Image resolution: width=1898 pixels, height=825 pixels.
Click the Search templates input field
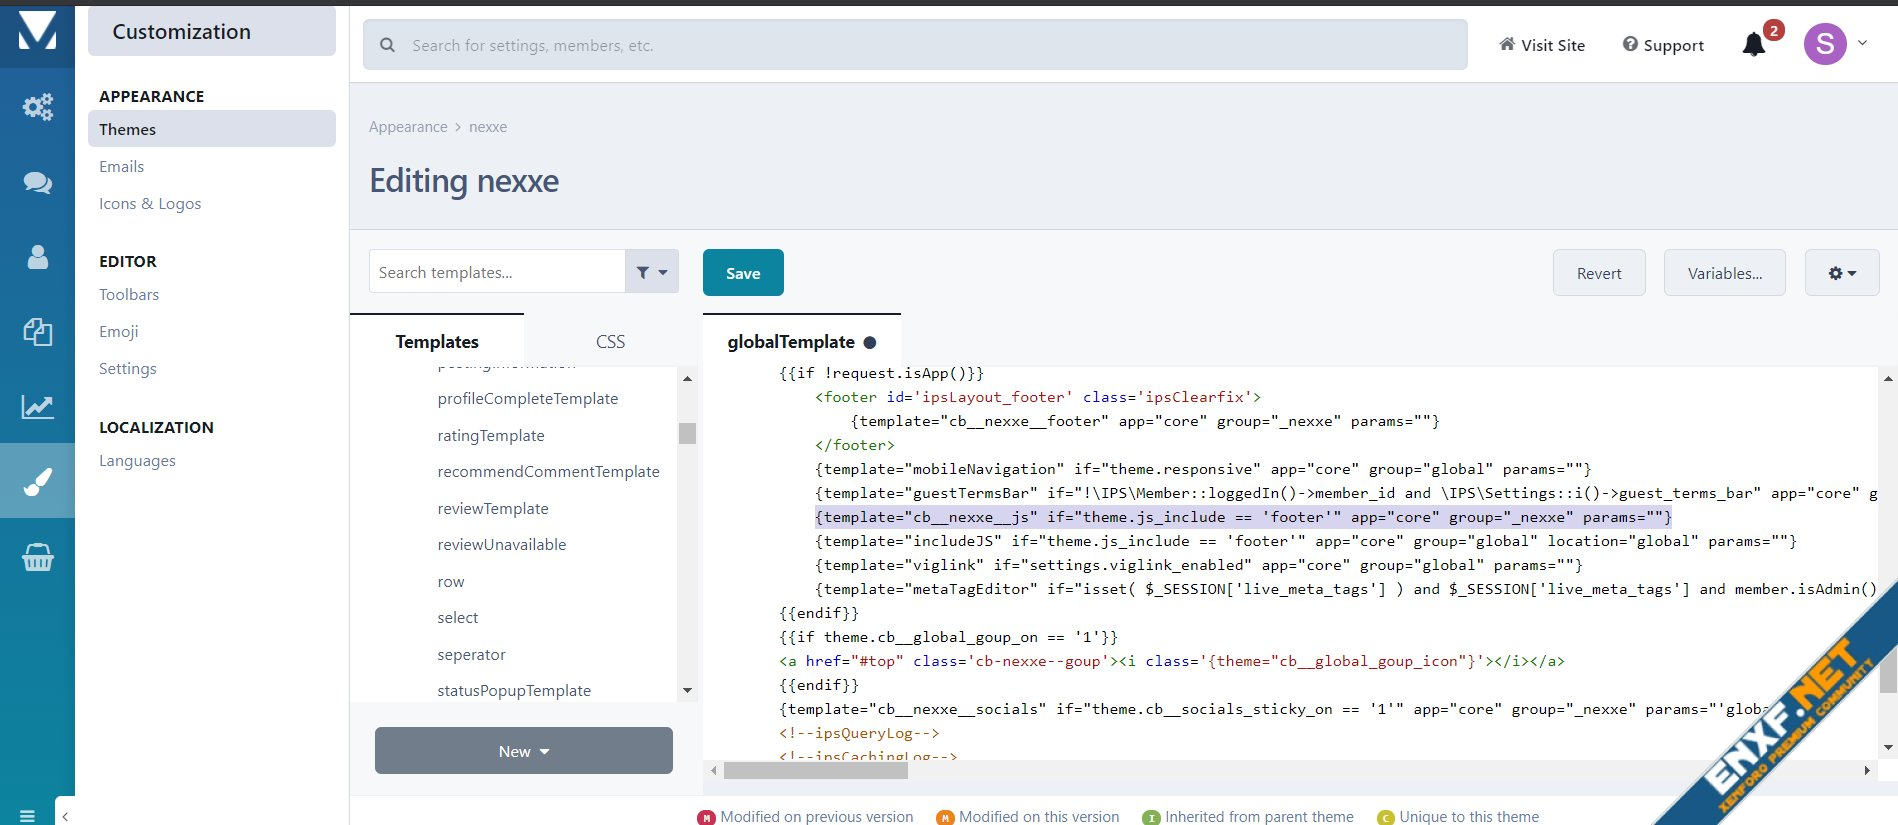(x=497, y=272)
